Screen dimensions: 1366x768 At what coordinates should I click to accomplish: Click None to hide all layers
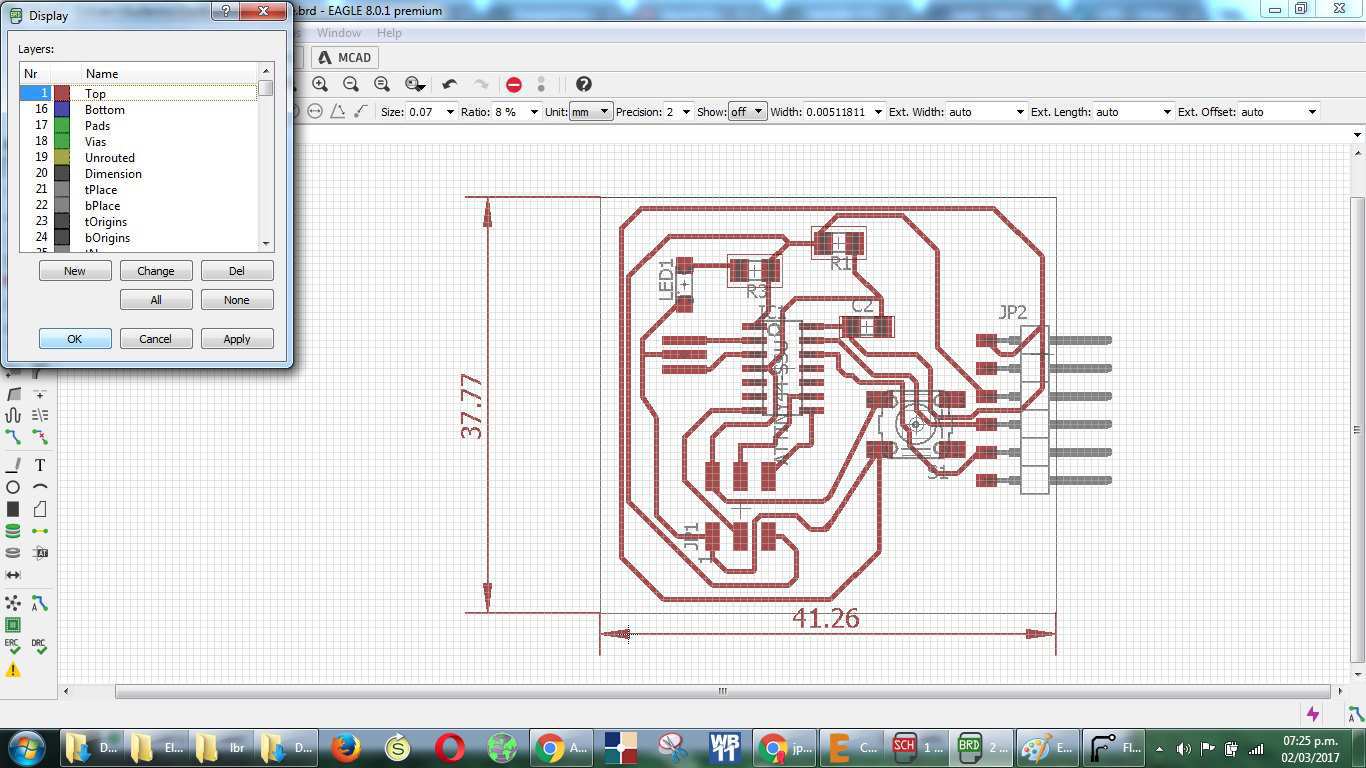[237, 300]
